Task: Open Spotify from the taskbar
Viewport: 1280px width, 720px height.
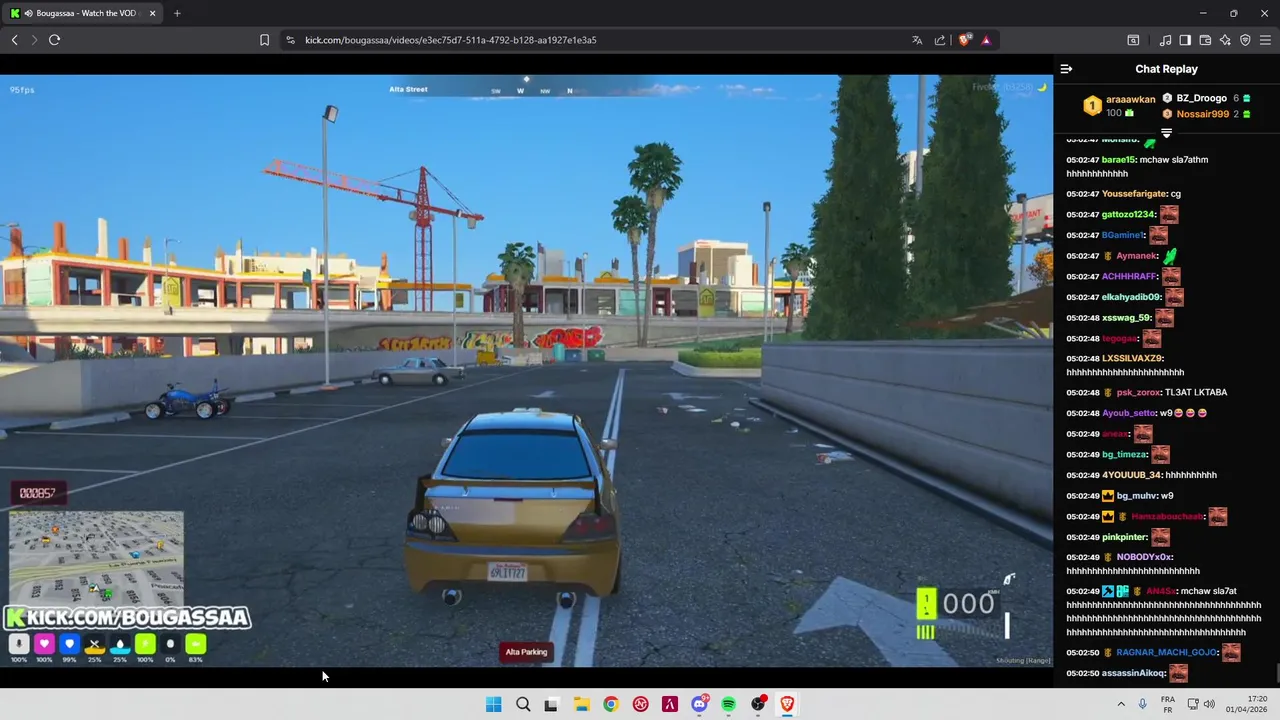Action: 729,704
